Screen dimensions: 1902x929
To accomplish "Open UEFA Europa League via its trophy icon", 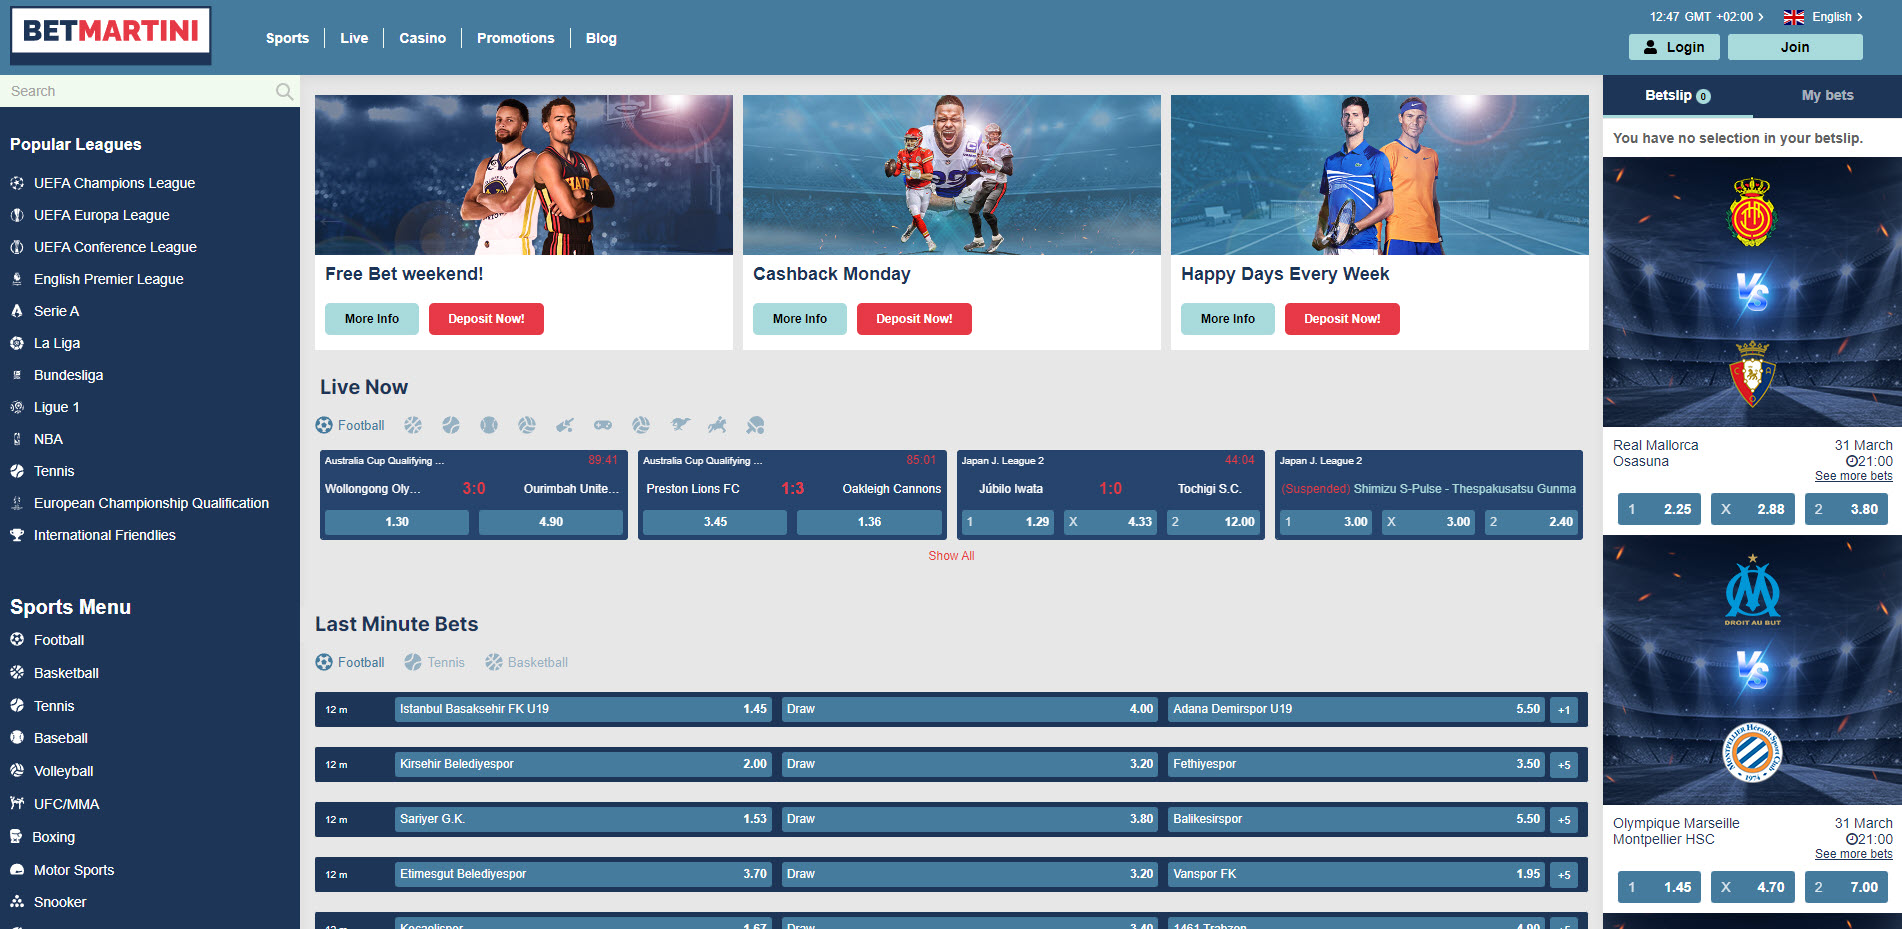I will click(x=17, y=215).
